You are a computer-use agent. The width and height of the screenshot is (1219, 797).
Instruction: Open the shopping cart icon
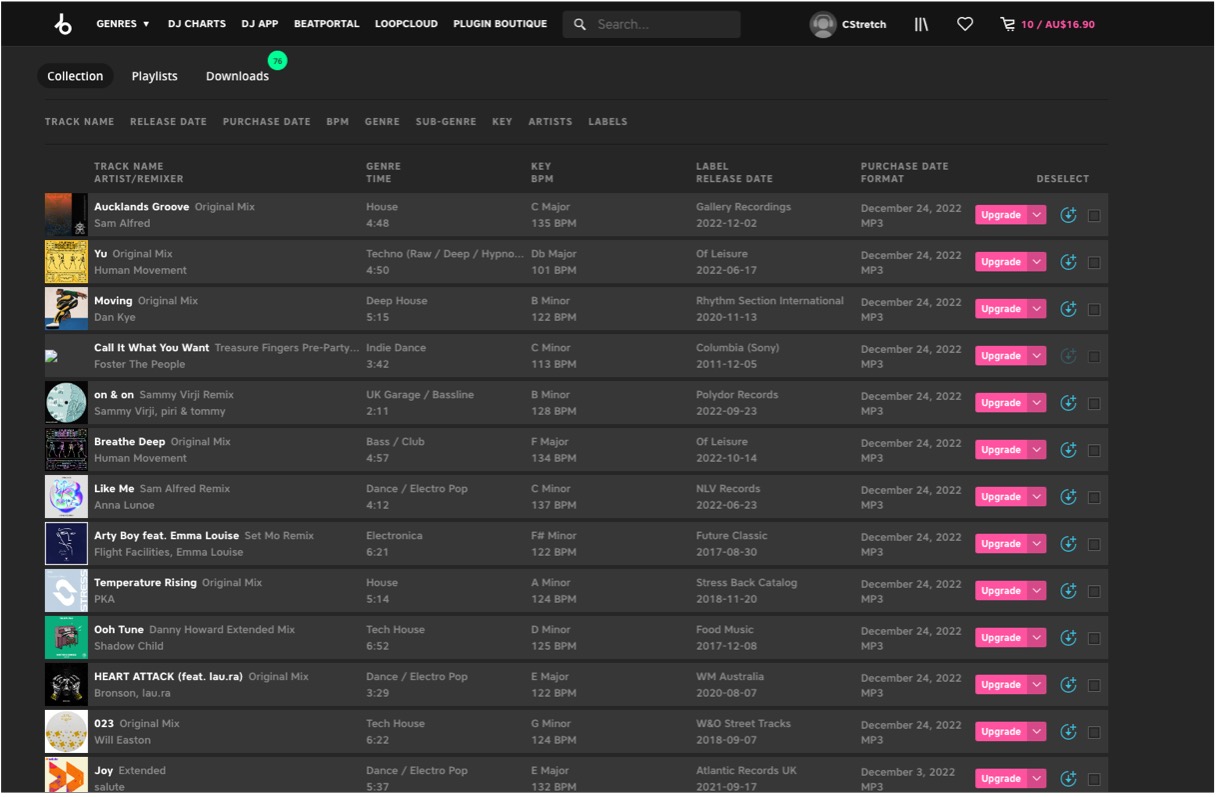point(1007,24)
